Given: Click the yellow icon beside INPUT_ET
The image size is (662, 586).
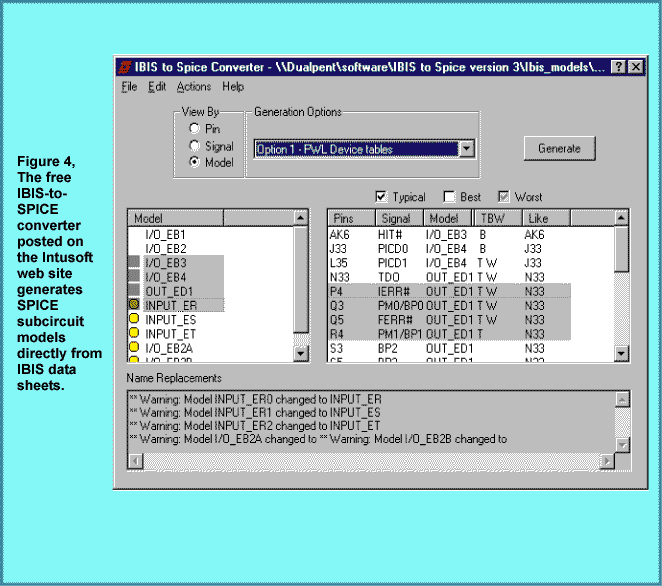Looking at the screenshot, I should (x=134, y=333).
